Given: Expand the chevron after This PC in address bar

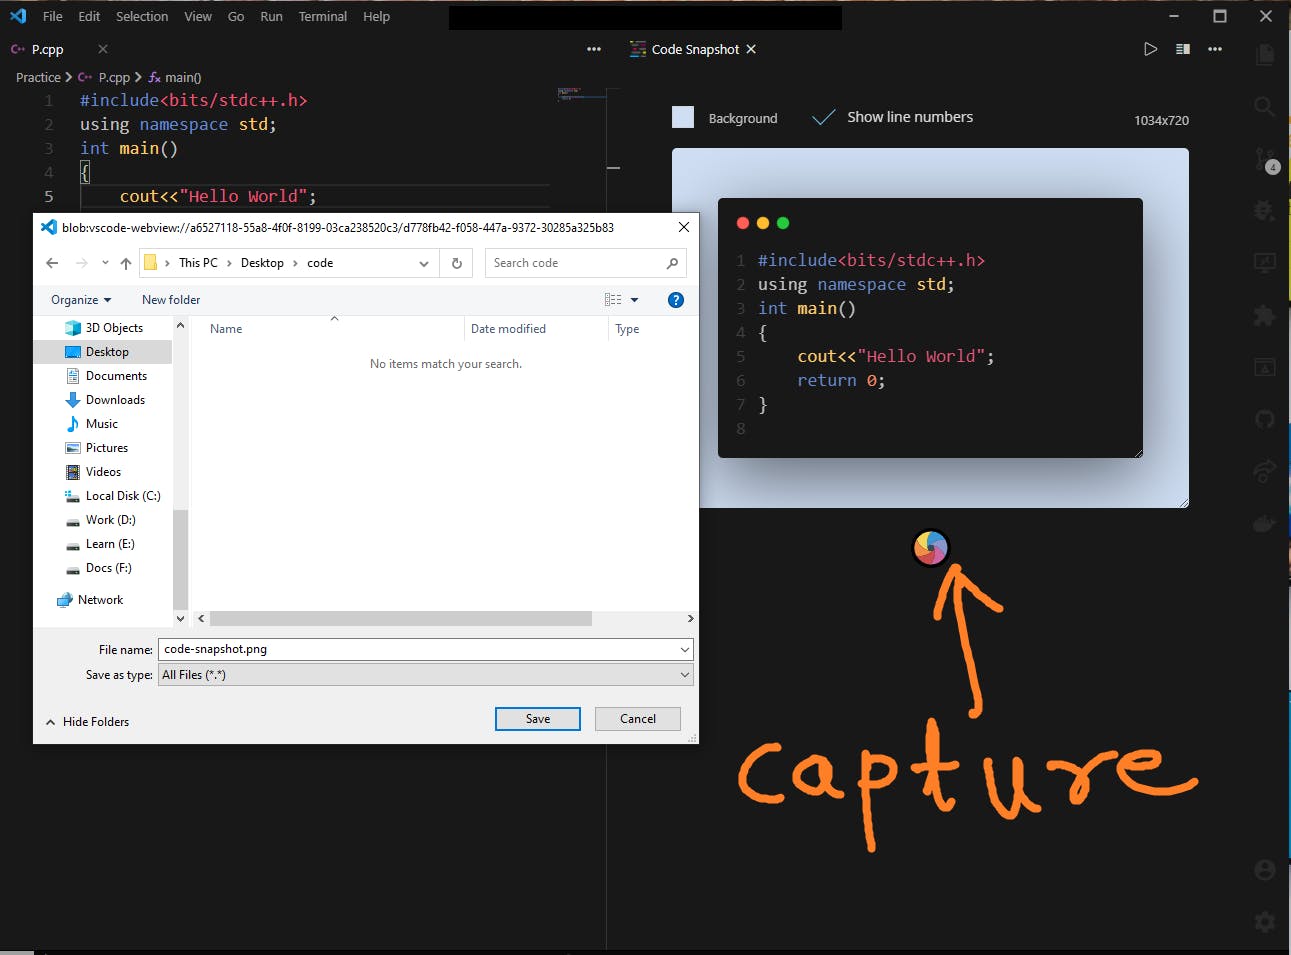Looking at the screenshot, I should coord(229,263).
